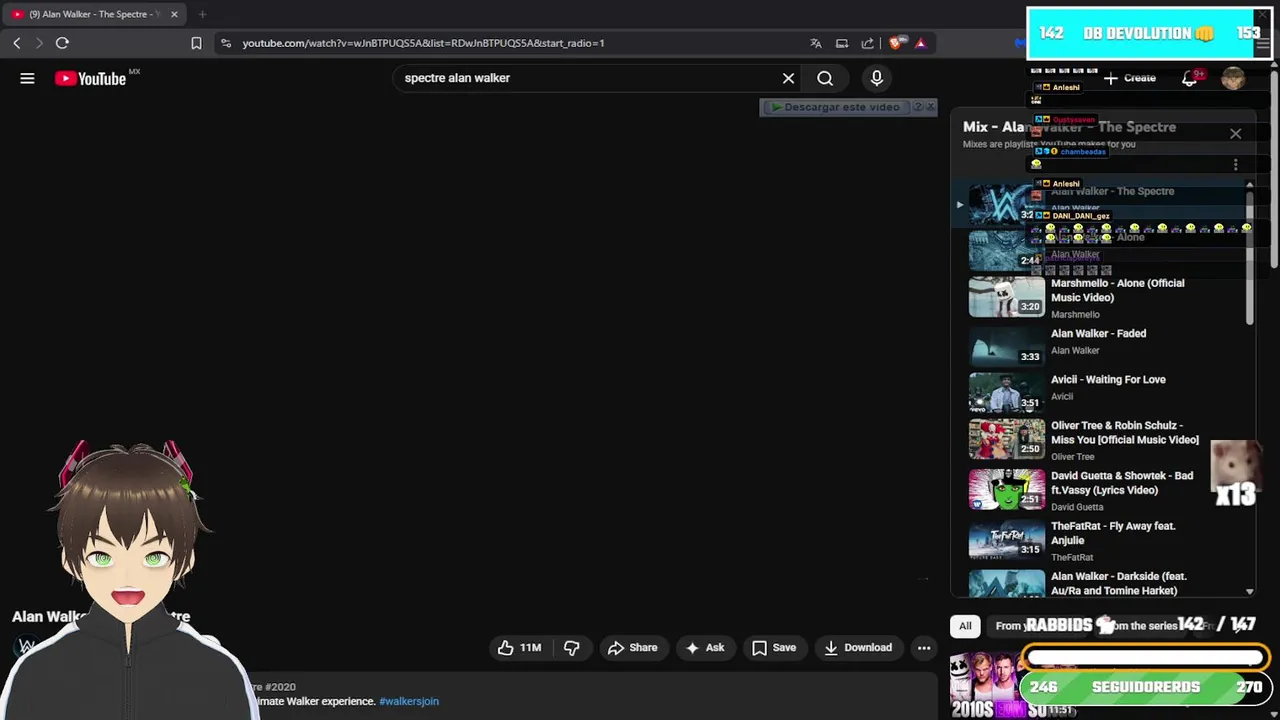The width and height of the screenshot is (1280, 720).
Task: Click TheFatRat thumbnail with 3:15 duration
Action: [x=1006, y=539]
